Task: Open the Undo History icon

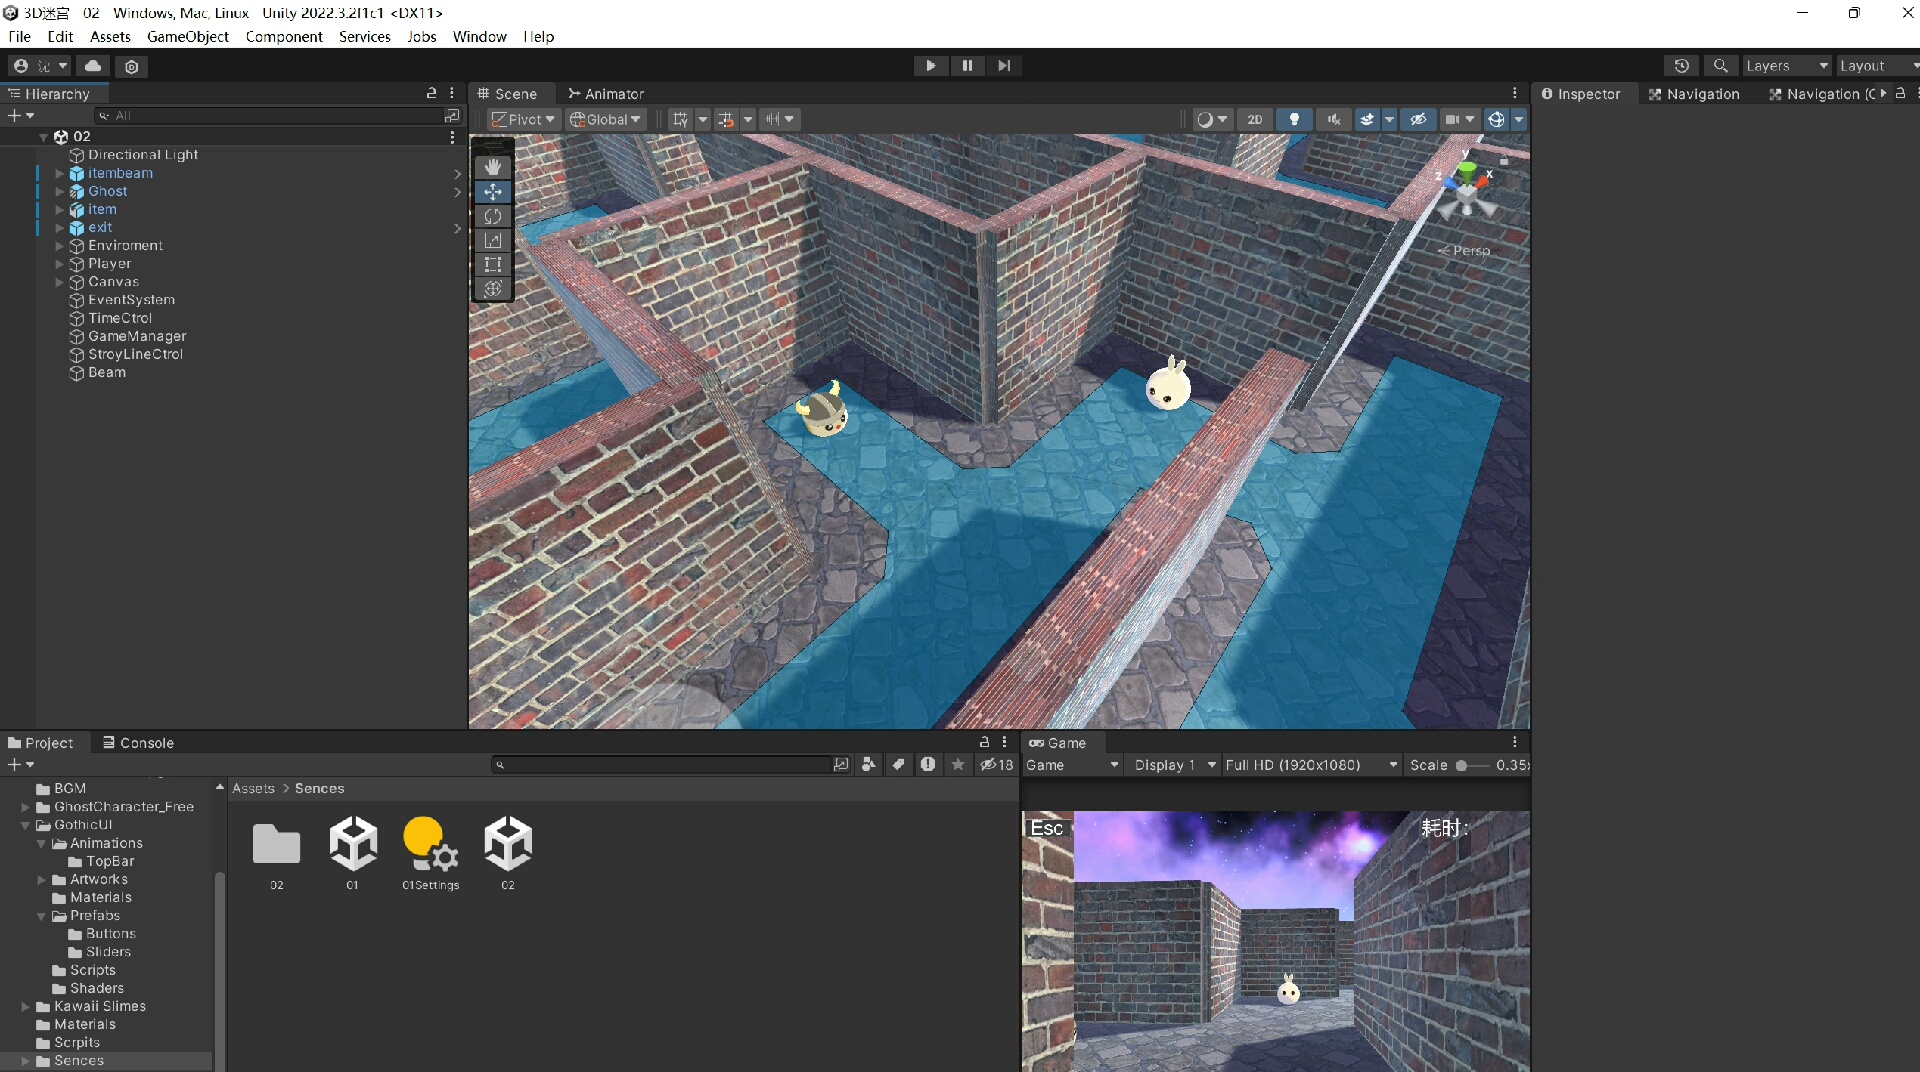Action: pos(1682,66)
